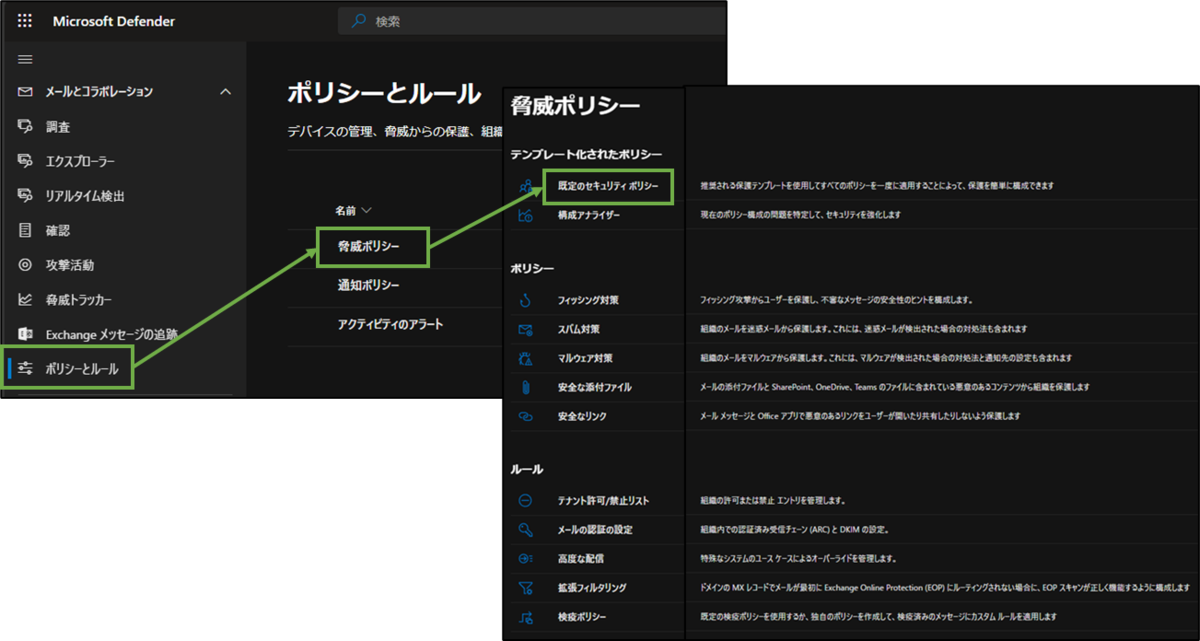Open メールの認証の設定
The image size is (1200, 641).
click(x=595, y=529)
